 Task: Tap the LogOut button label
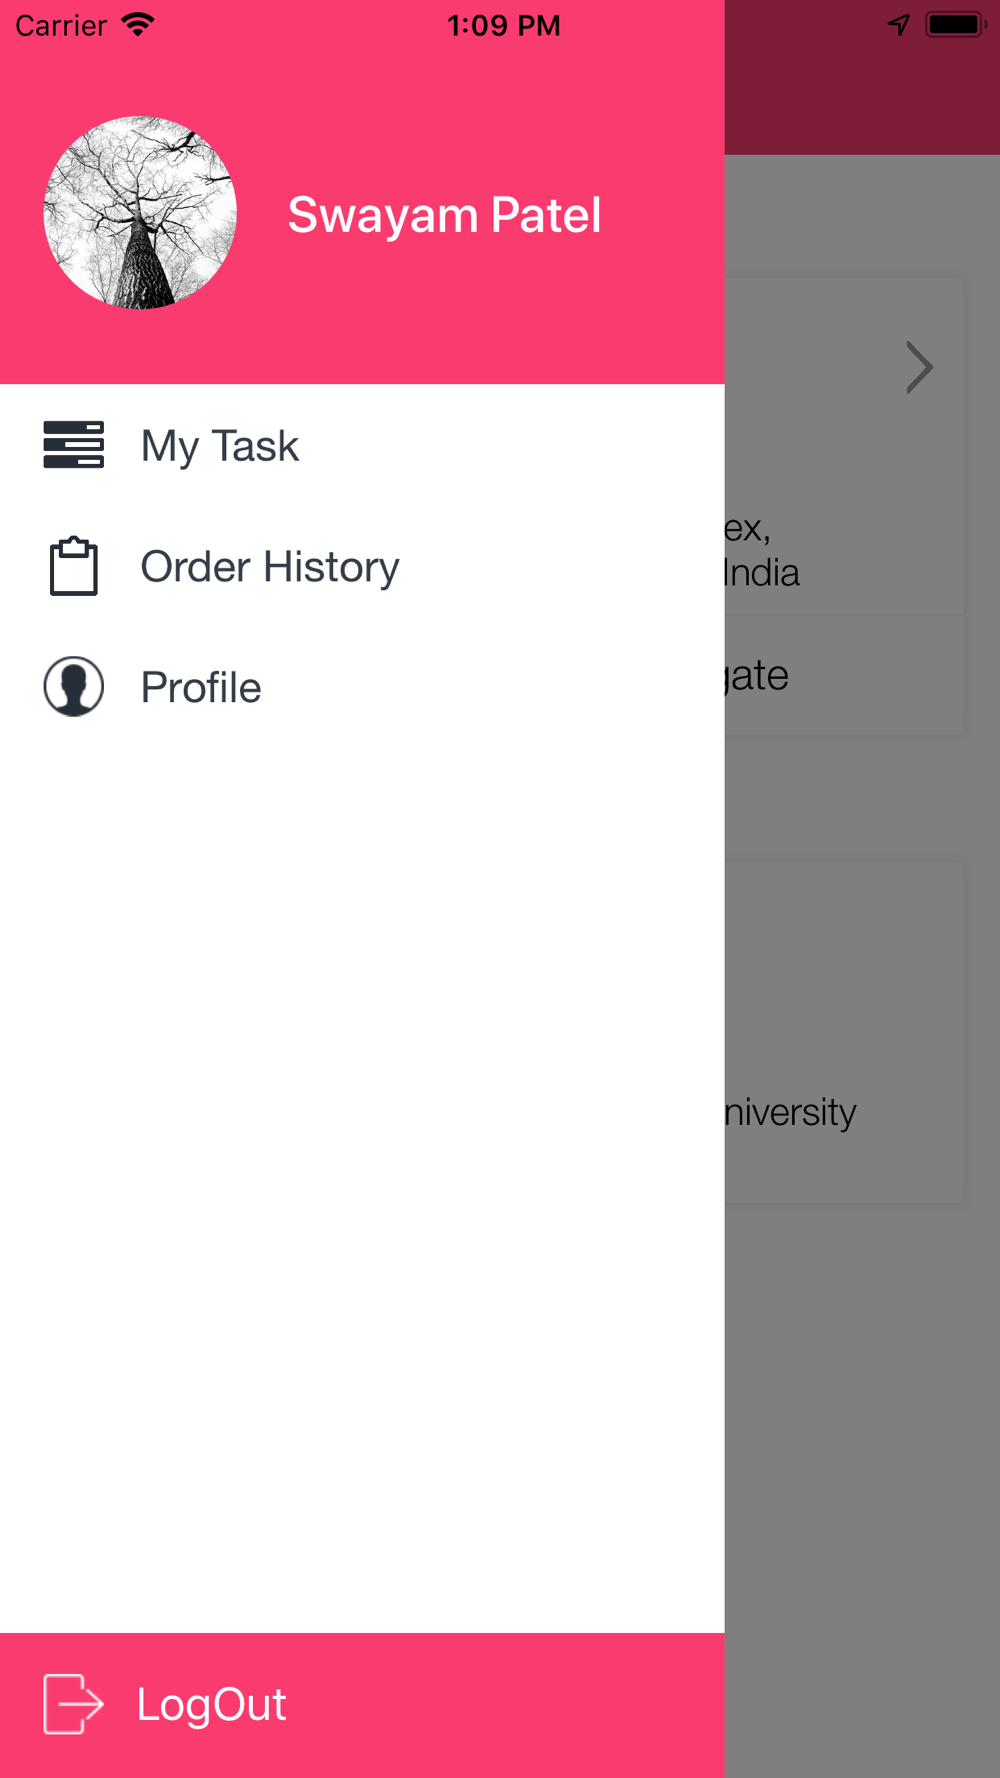click(x=211, y=1705)
